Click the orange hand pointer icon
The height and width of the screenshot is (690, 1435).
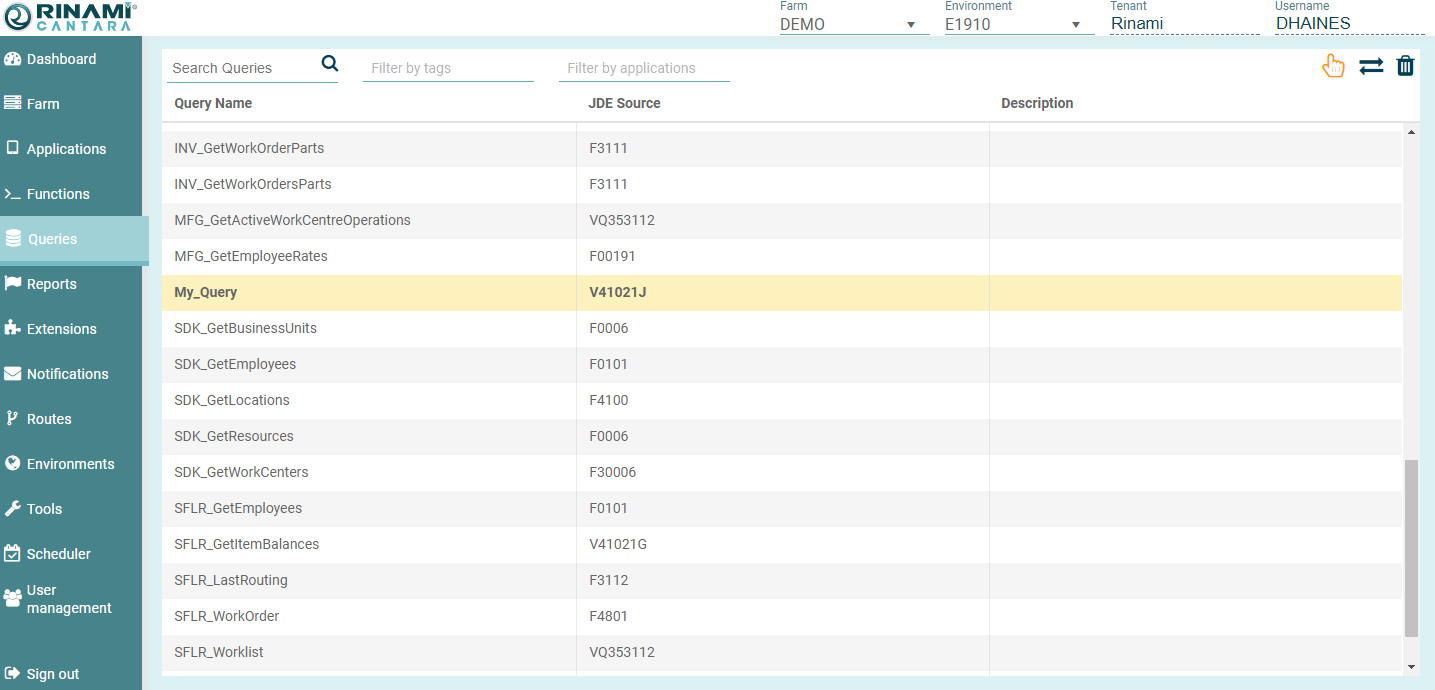[1333, 66]
